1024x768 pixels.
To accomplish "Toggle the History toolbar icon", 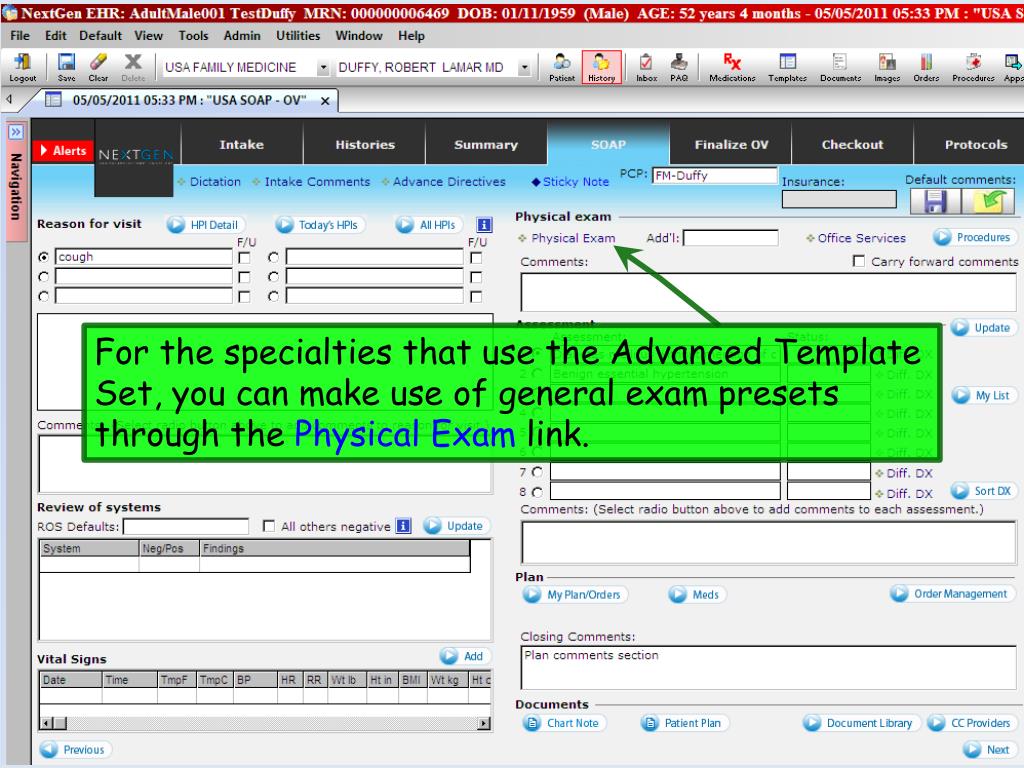I will (601, 67).
